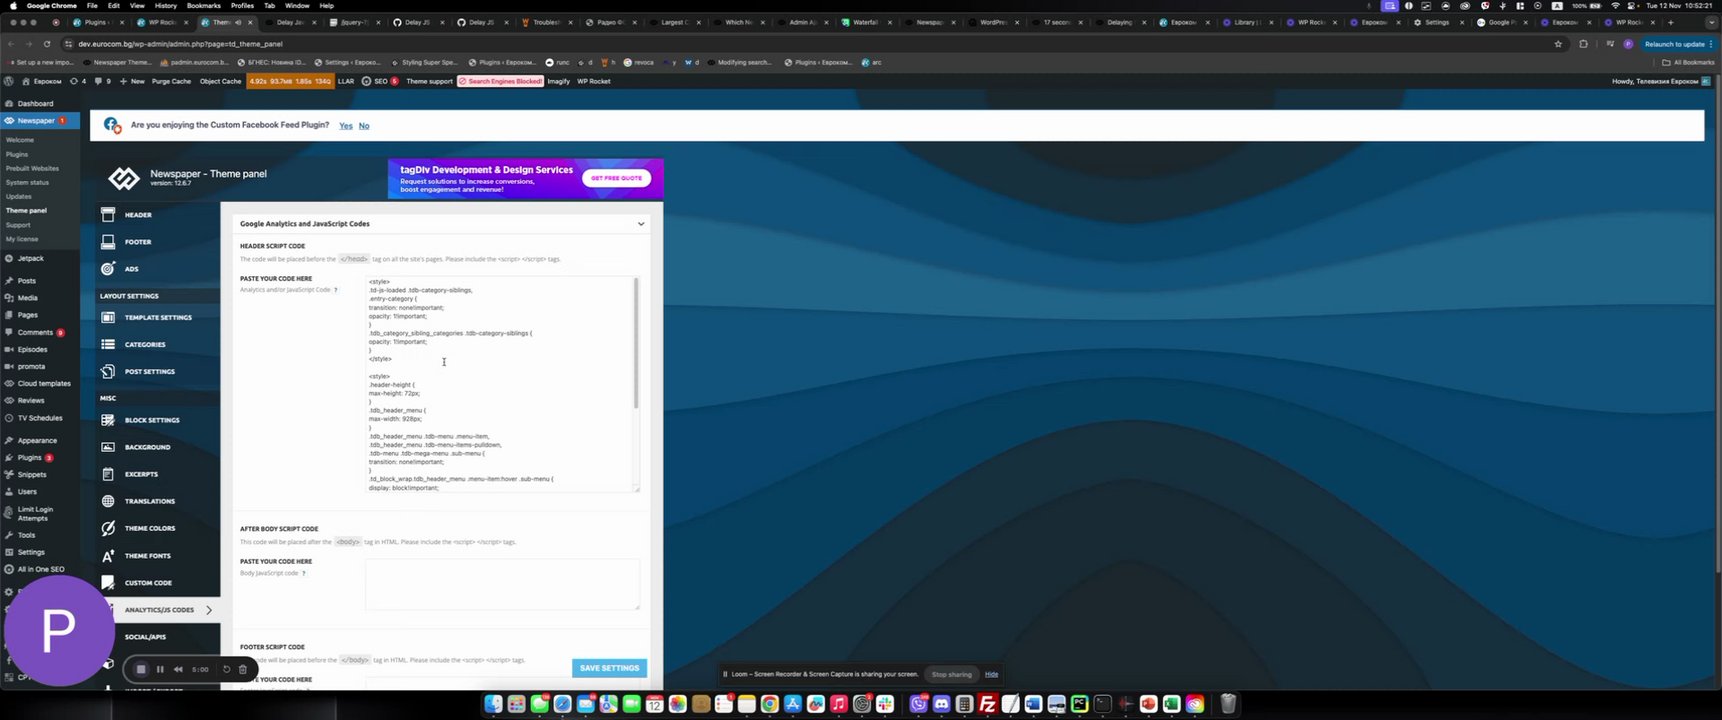
Task: Reload the page with browser refresh icon
Action: pos(47,44)
